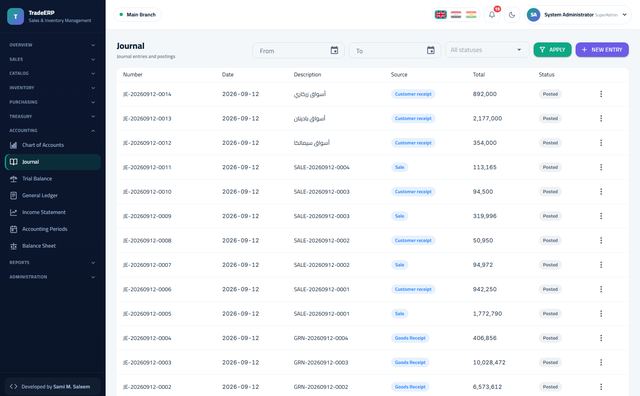The width and height of the screenshot is (640, 396).
Task: Open row actions for JE-20260912-0004
Action: [x=601, y=338]
